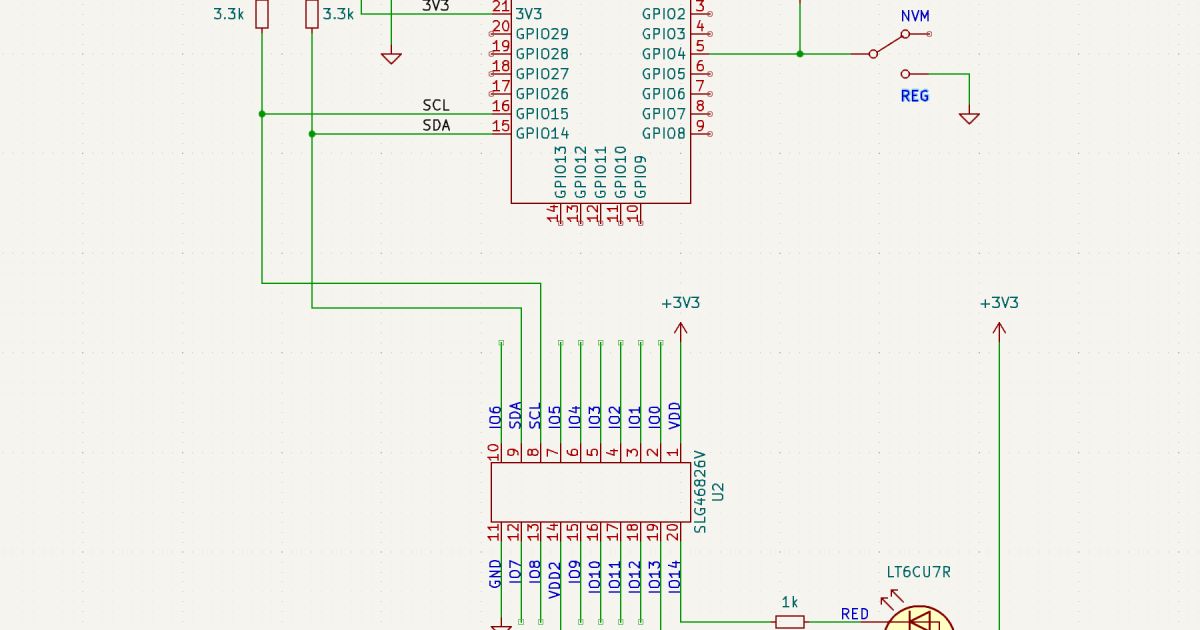Select the U2 reference designator

[x=718, y=492]
